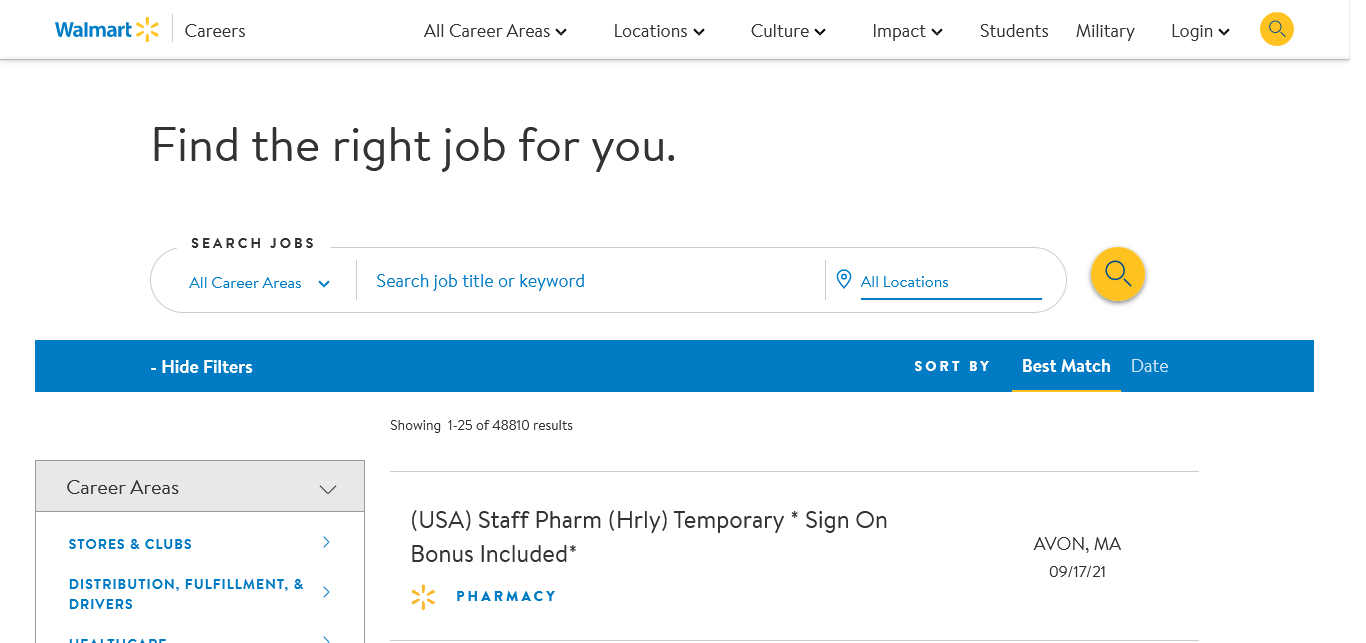
Task: Open the Impact menu
Action: pyautogui.click(x=907, y=31)
